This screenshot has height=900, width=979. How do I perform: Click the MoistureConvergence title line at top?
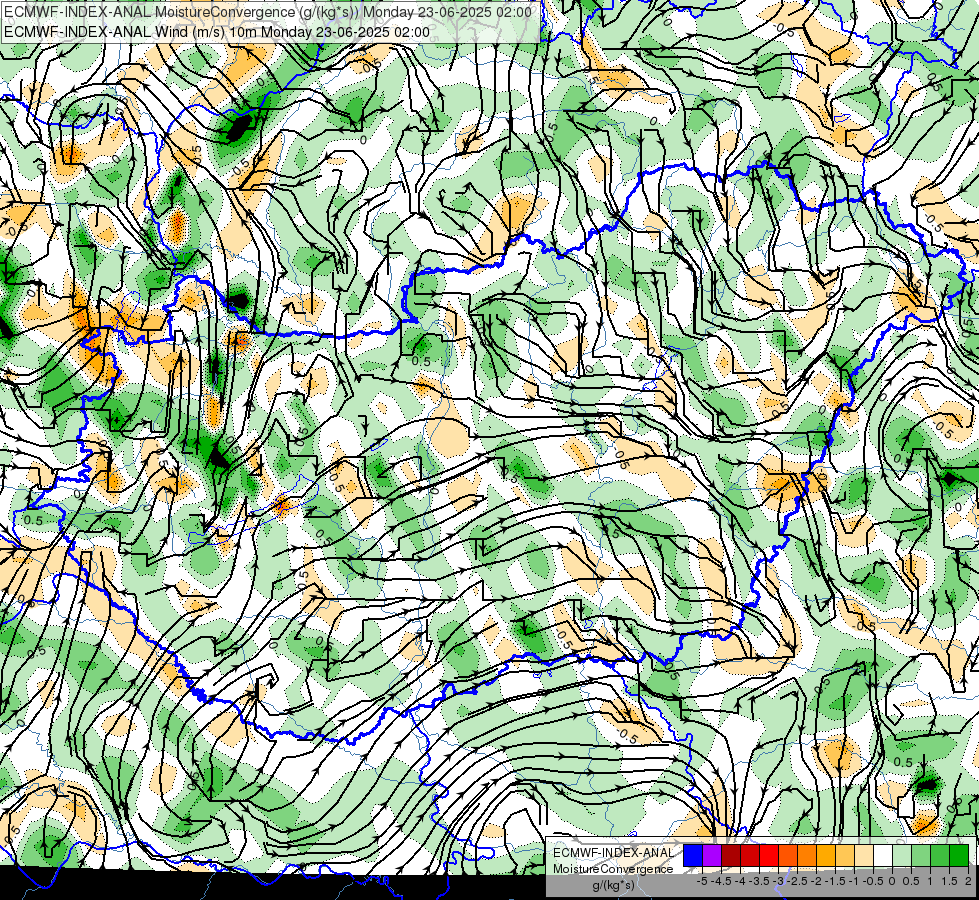(x=267, y=12)
